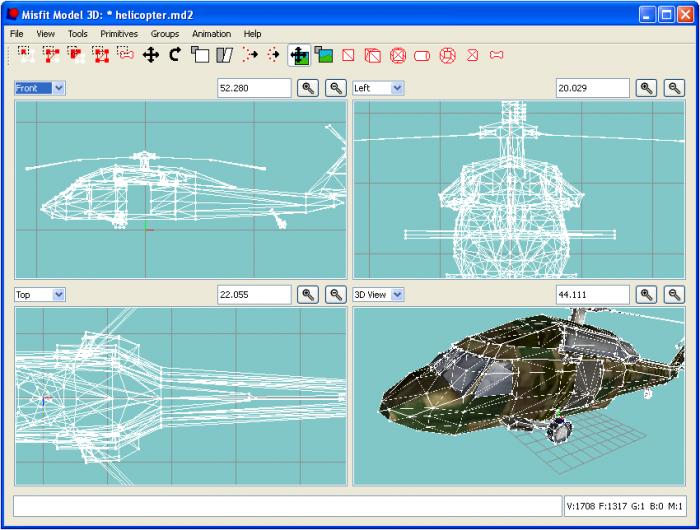Open the Animation menu
700x530 pixels.
[x=211, y=34]
